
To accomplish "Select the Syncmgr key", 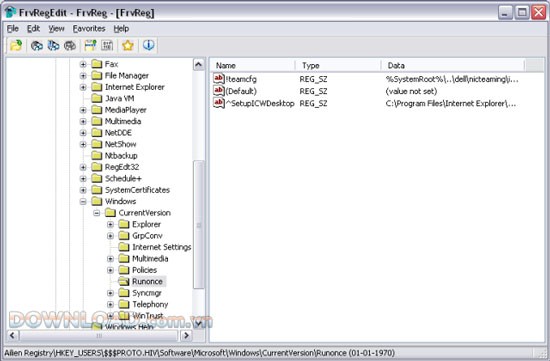I will [x=147, y=293].
